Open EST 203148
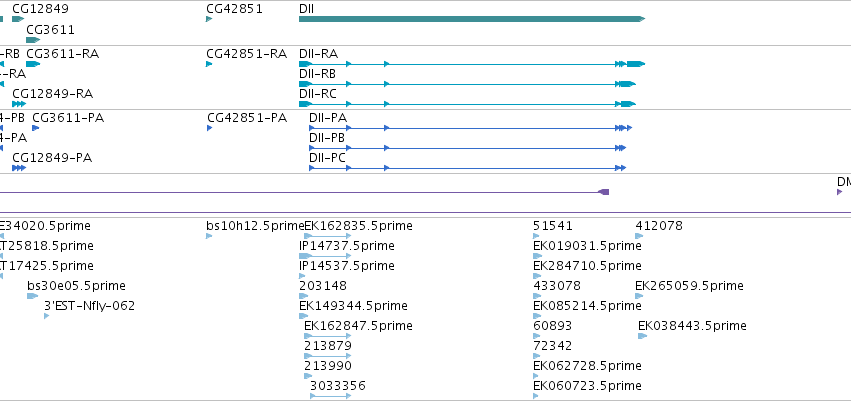 click(303, 296)
